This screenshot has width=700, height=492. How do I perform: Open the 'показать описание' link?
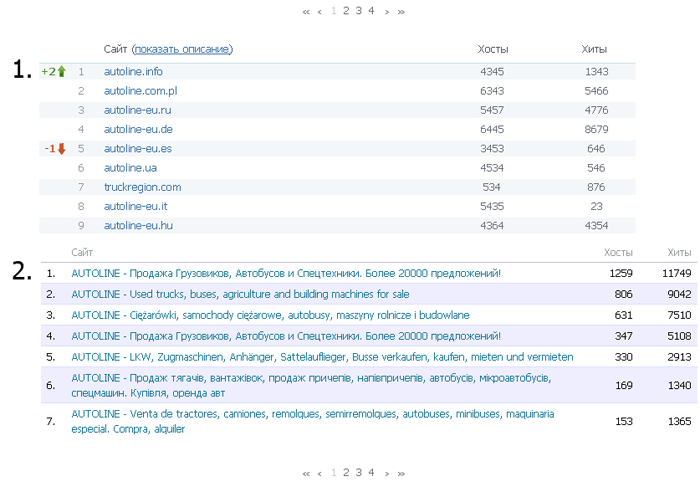click(182, 49)
